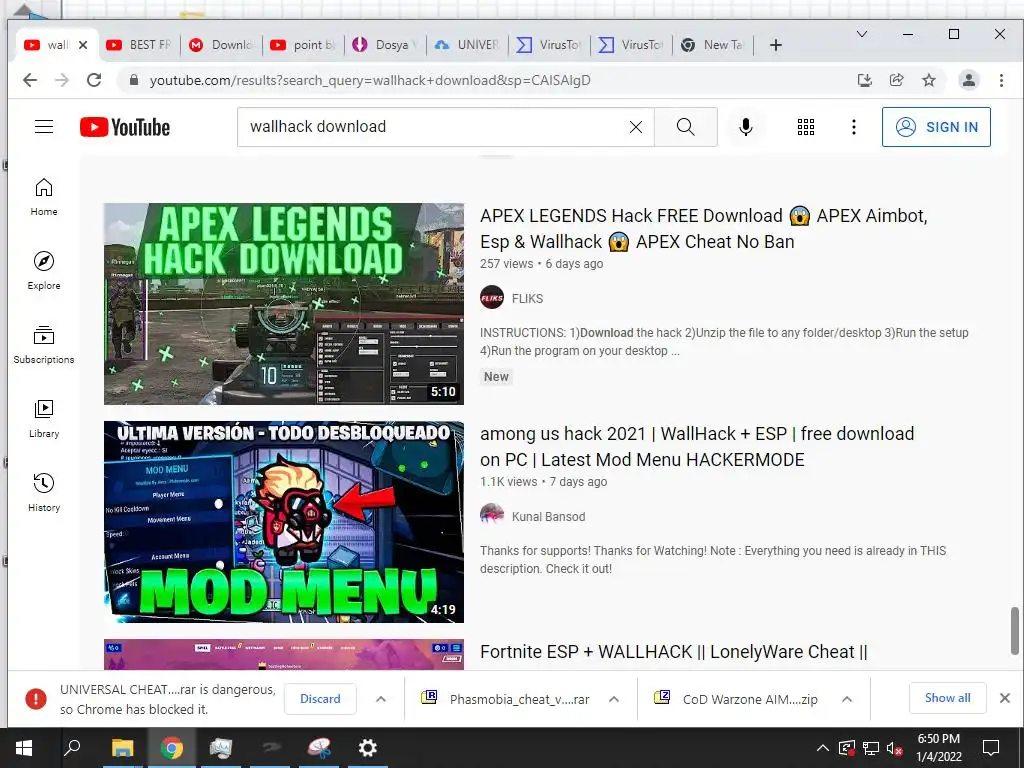
Task: Open Subscriptions in sidebar
Action: coord(44,345)
